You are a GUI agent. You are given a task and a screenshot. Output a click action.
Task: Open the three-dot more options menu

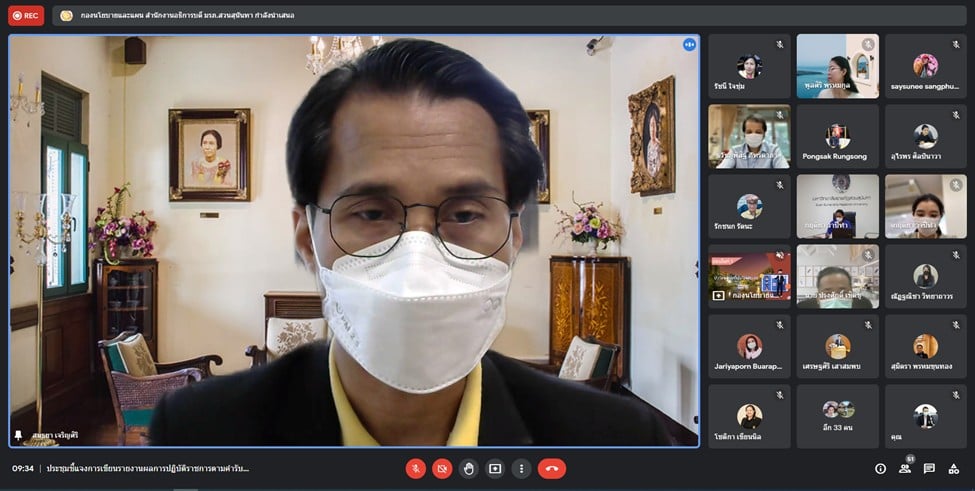pyautogui.click(x=521, y=468)
